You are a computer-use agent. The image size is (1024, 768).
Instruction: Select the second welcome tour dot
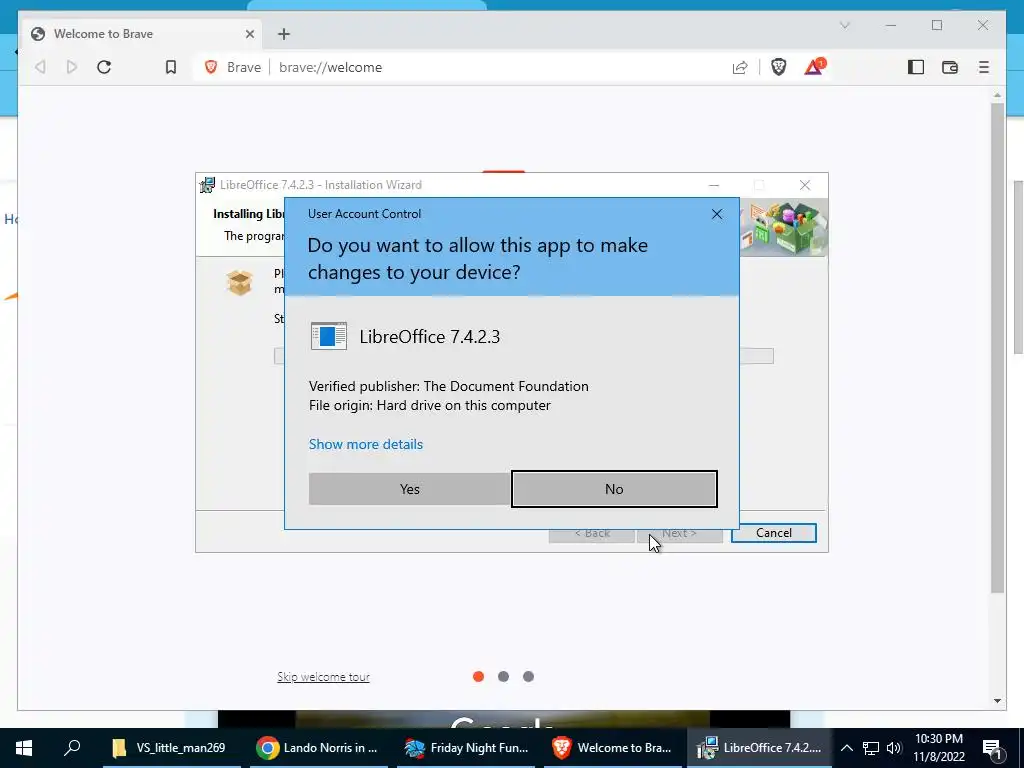504,677
